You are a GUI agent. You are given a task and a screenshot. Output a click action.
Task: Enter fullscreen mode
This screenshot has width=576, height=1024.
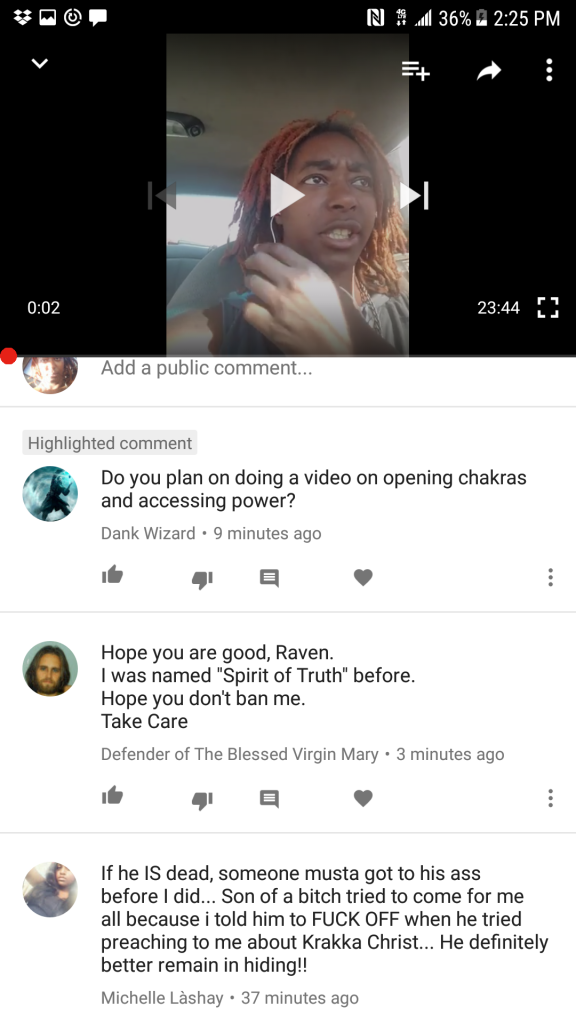click(x=547, y=307)
